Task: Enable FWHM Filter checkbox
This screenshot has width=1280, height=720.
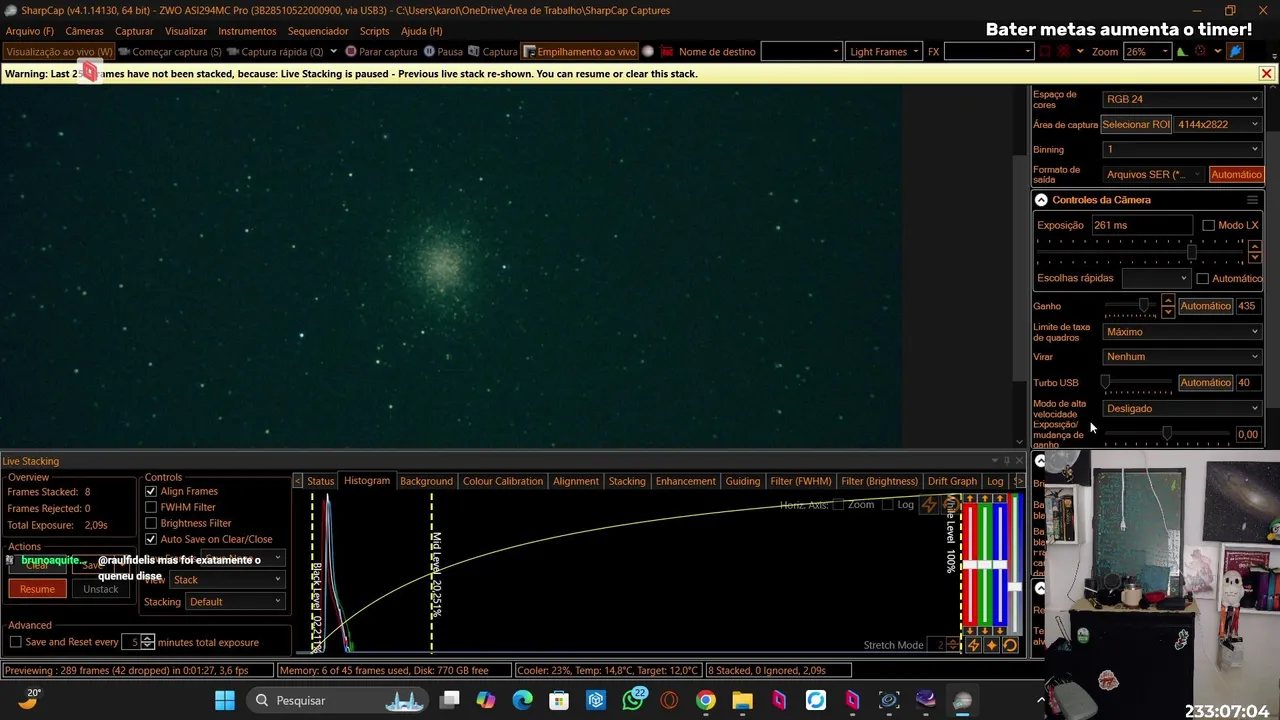Action: coord(151,507)
